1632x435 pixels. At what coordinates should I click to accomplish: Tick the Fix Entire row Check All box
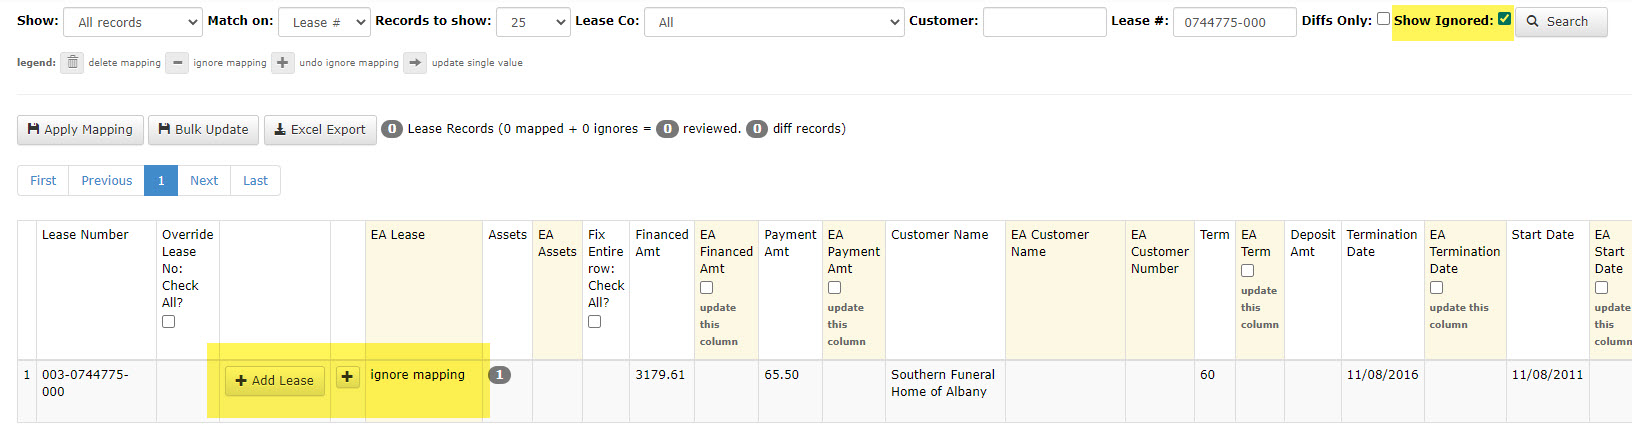(x=594, y=322)
